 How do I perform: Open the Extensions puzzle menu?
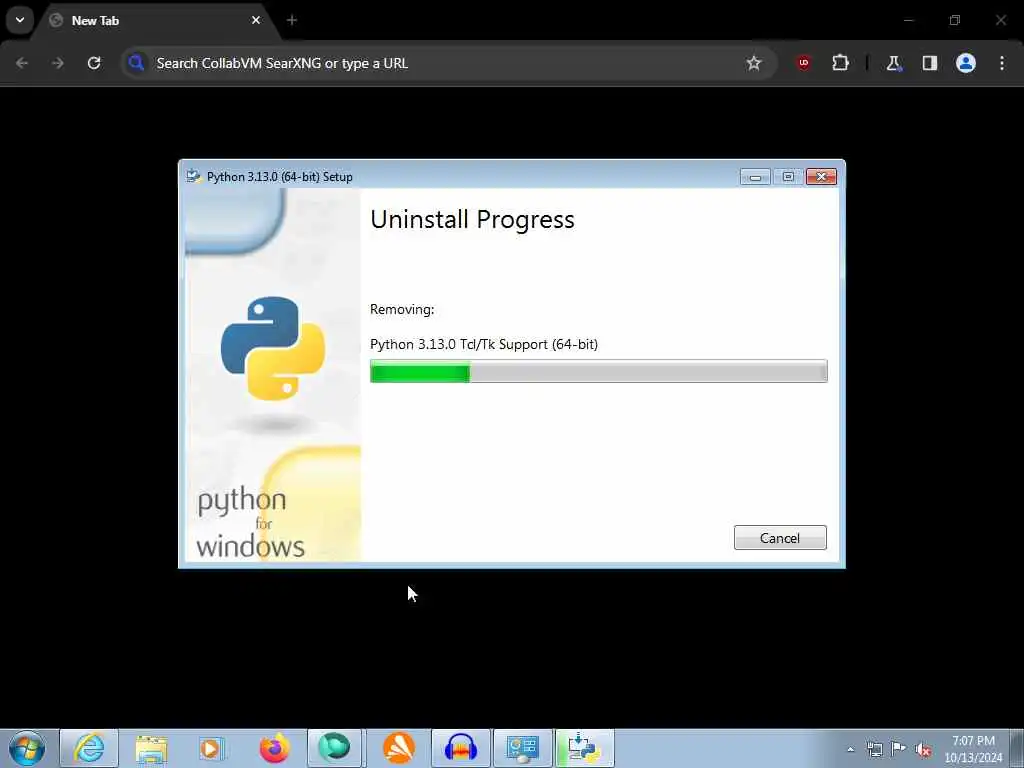coord(840,63)
